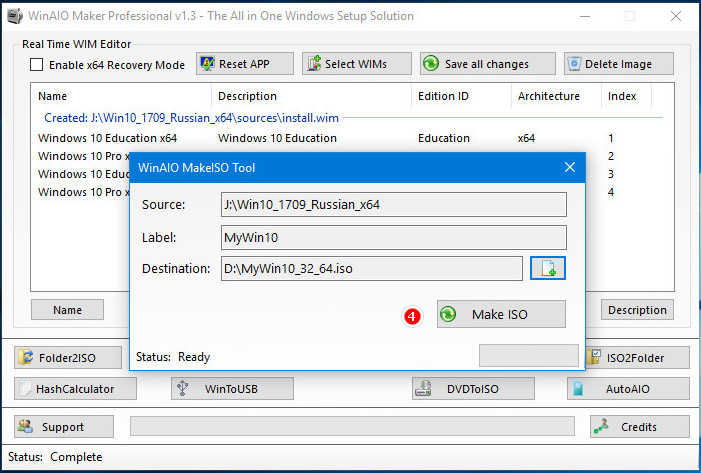701x473 pixels.
Task: Enable x64 Recovery Mode checkbox
Action: point(37,65)
